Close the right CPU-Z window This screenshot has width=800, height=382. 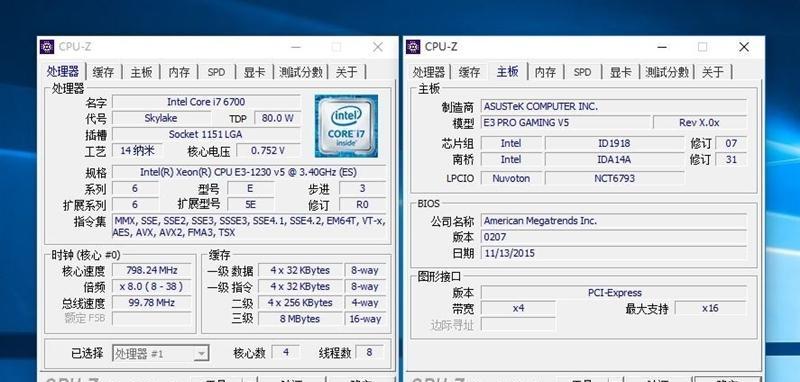(744, 47)
